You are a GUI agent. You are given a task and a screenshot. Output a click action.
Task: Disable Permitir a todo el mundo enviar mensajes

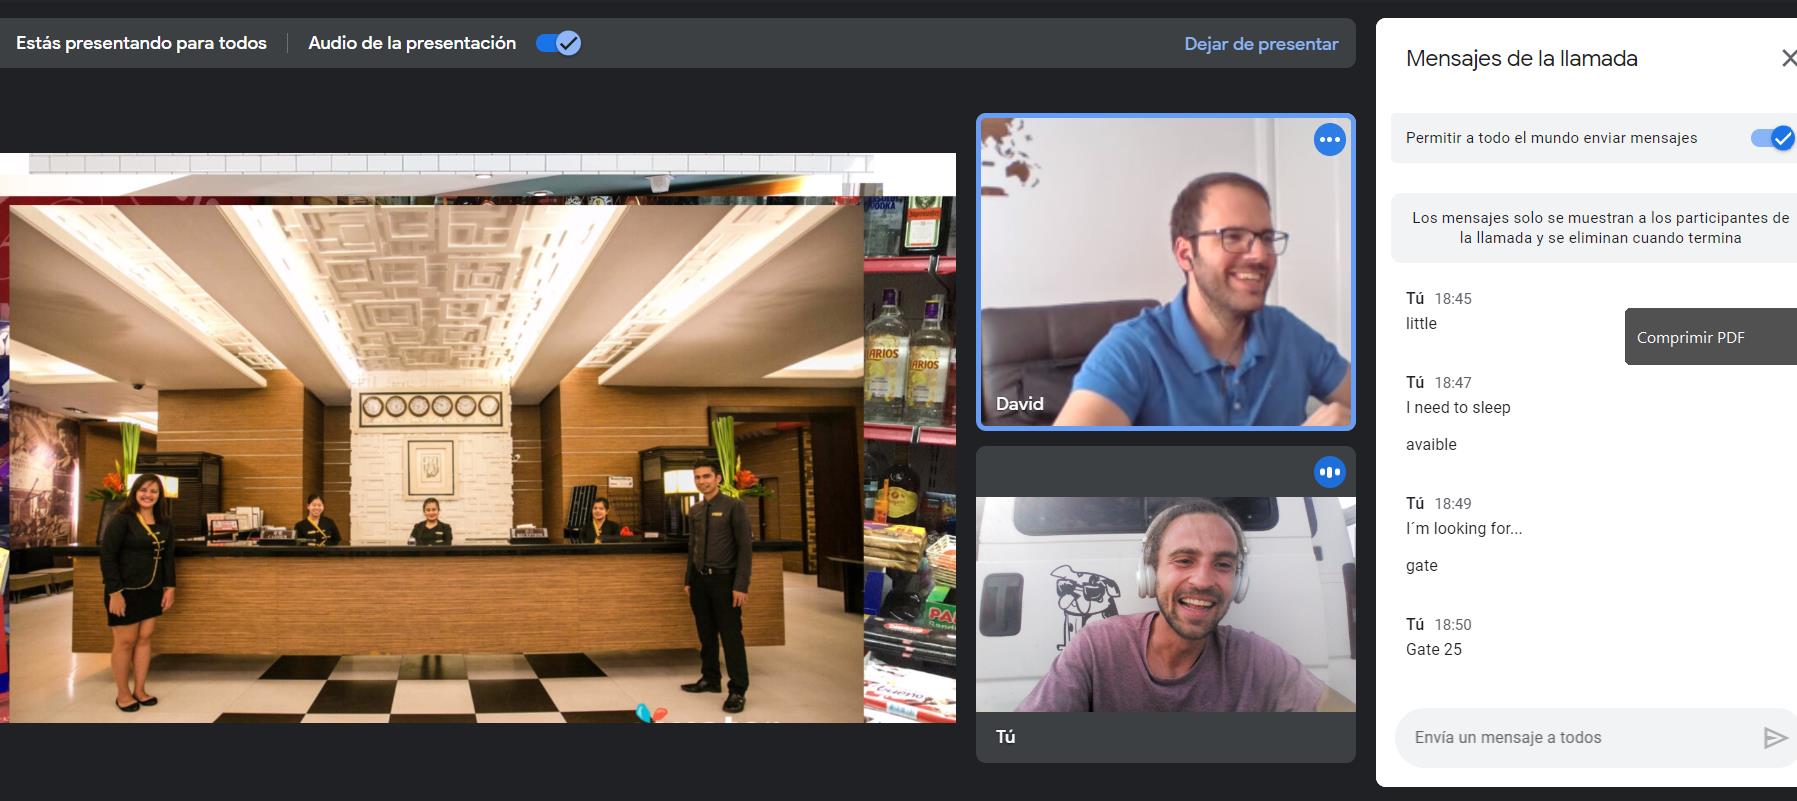(x=1771, y=138)
